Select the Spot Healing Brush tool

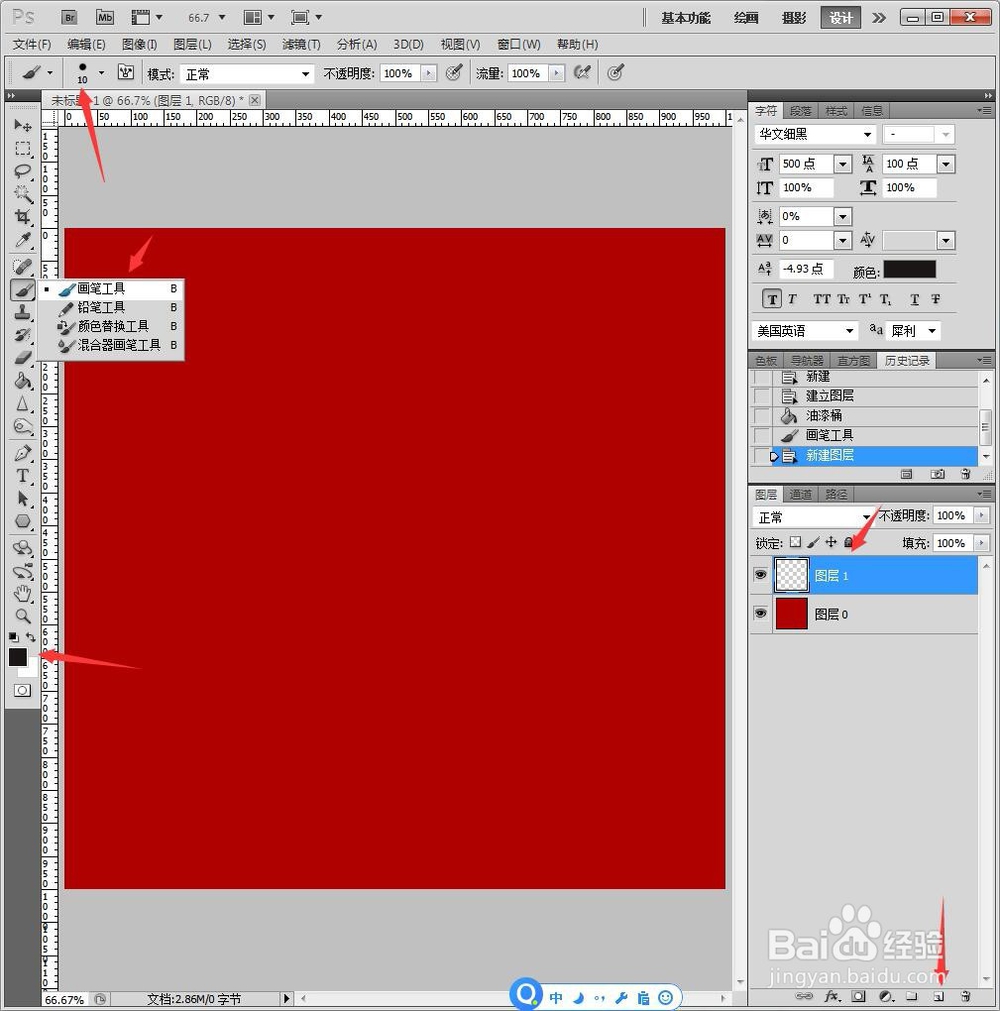coord(23,266)
